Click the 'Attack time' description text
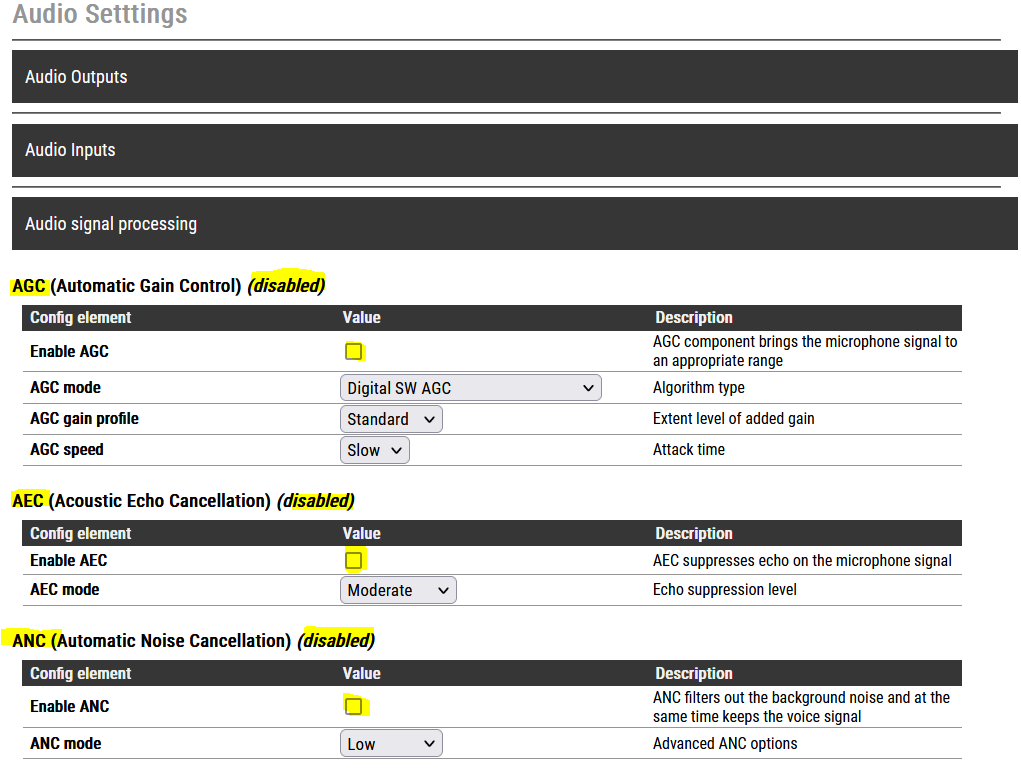 click(688, 450)
